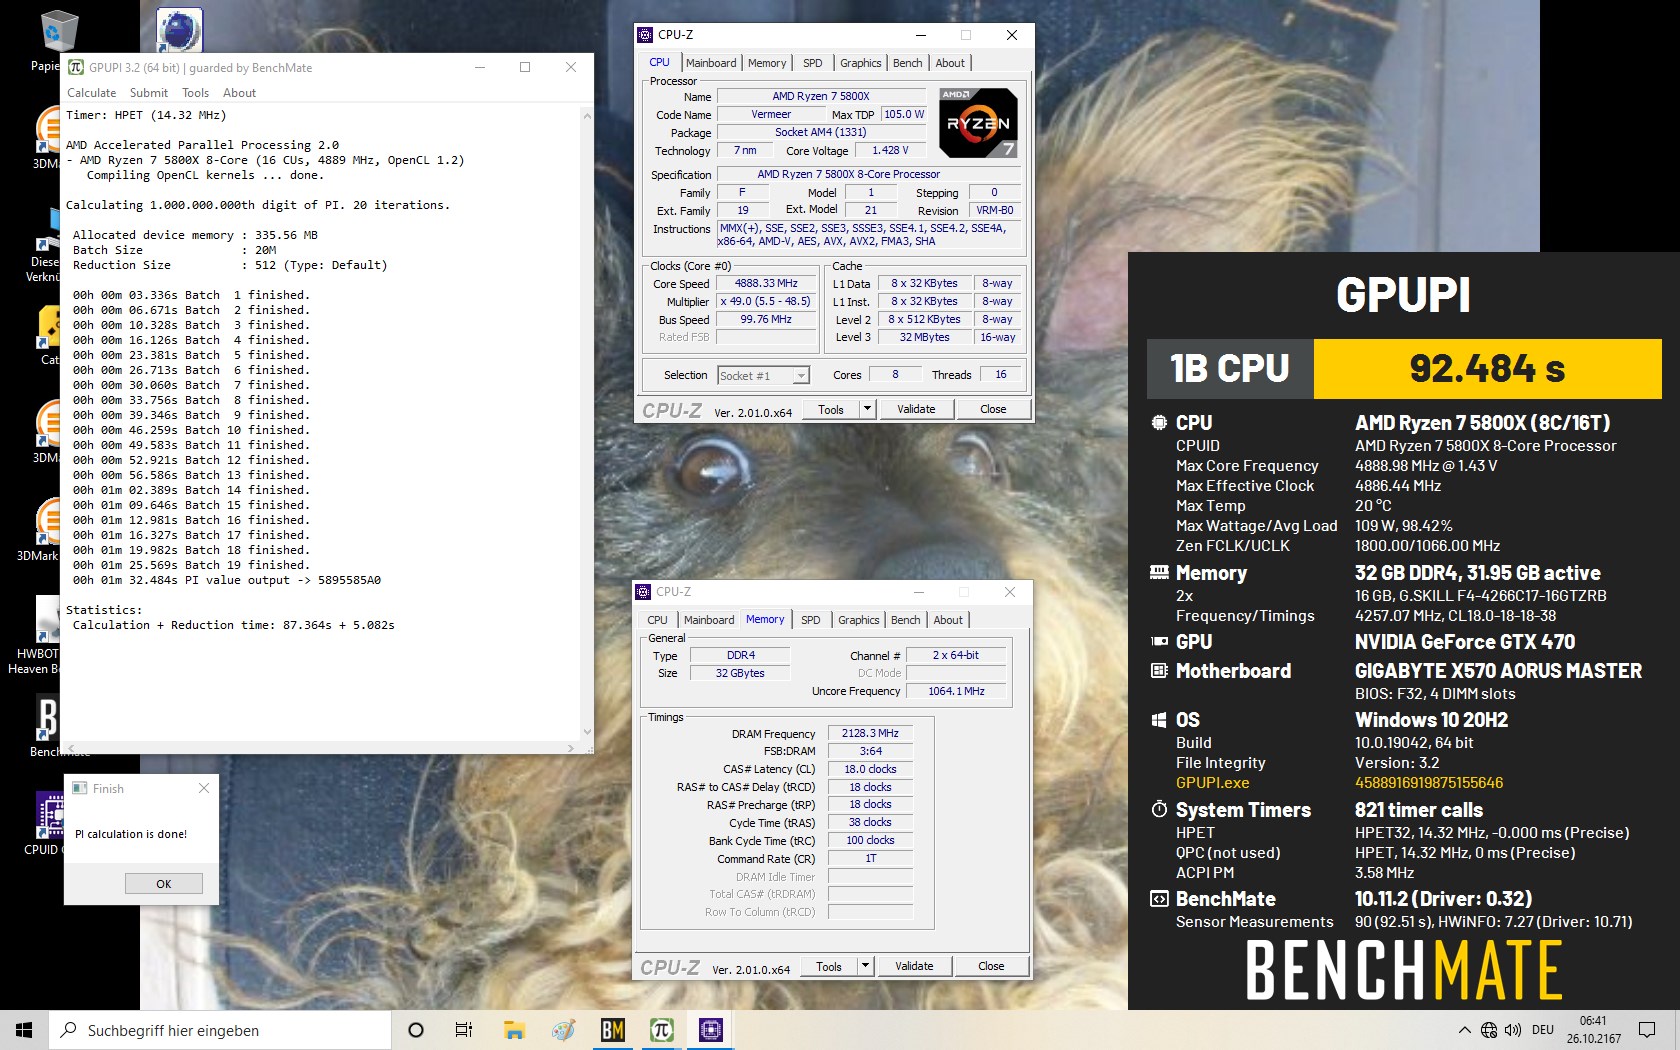Click the AMD Ryzen 7 logo in CPU-Z
The image size is (1680, 1050).
[x=978, y=123]
